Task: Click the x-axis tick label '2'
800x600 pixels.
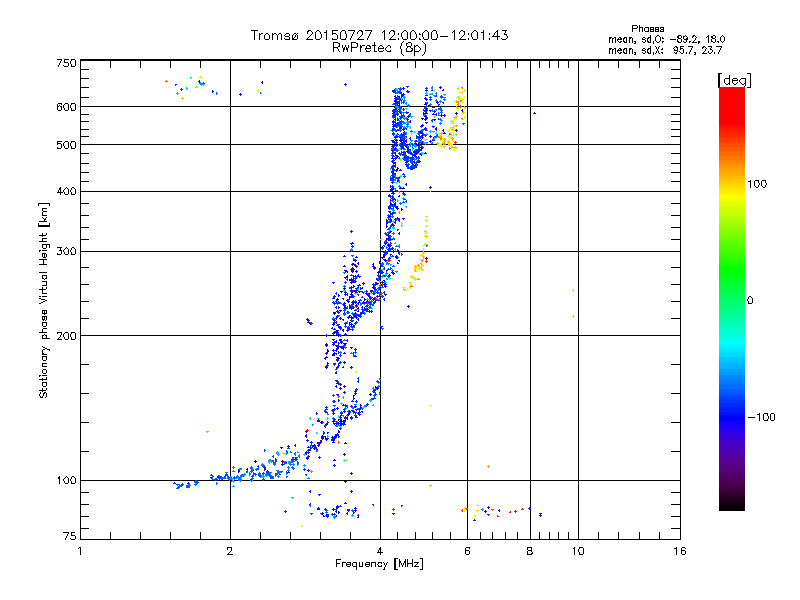Action: coord(230,551)
